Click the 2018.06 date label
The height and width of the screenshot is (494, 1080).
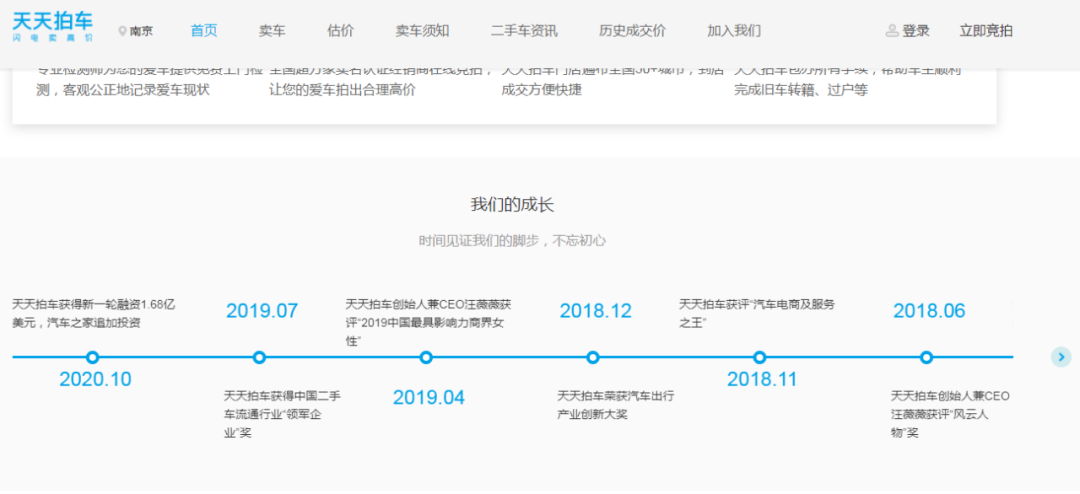click(x=929, y=311)
